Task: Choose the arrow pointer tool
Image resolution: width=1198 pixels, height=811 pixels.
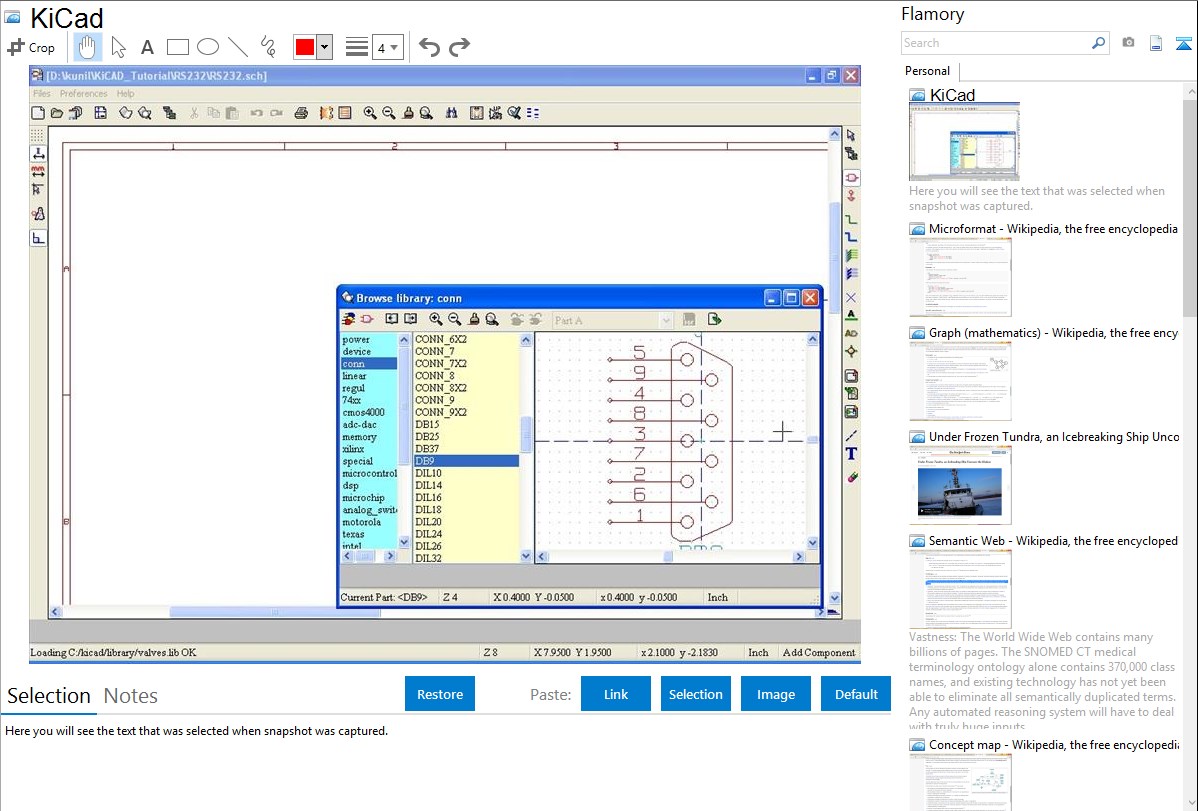Action: 118,47
